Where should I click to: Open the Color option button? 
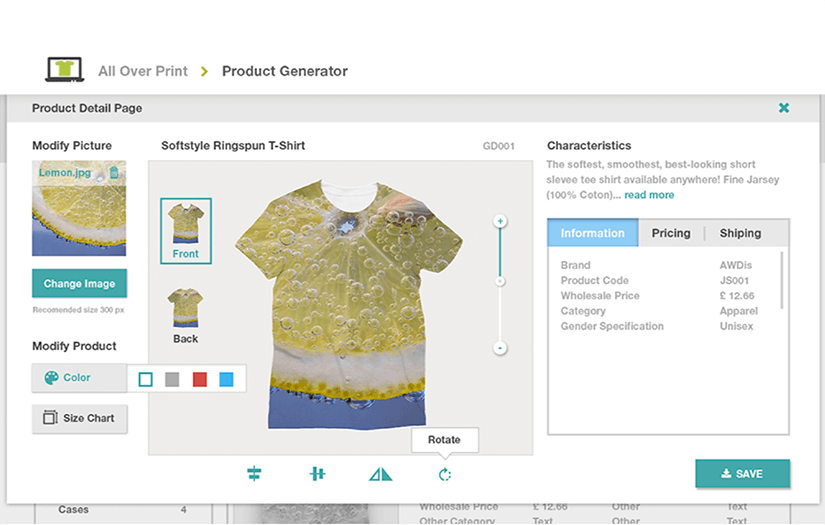[79, 378]
